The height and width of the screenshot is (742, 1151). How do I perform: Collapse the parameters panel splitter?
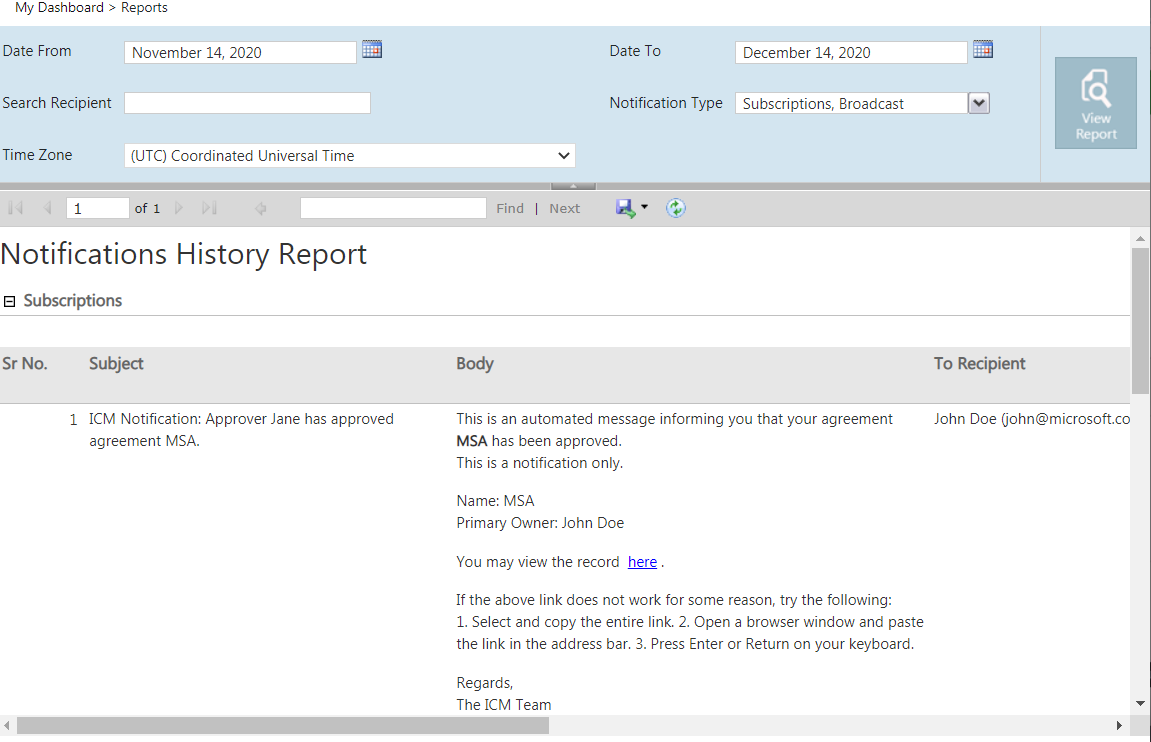(573, 186)
